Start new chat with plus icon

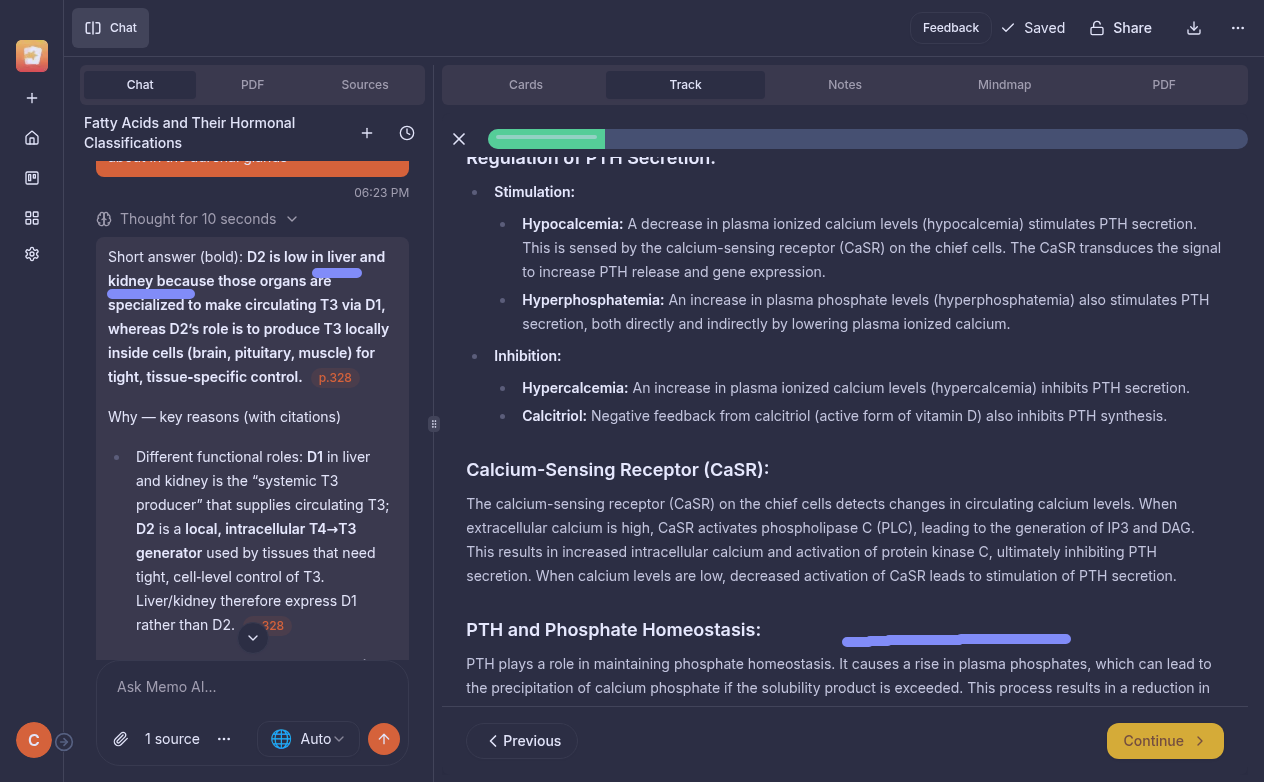pos(367,133)
